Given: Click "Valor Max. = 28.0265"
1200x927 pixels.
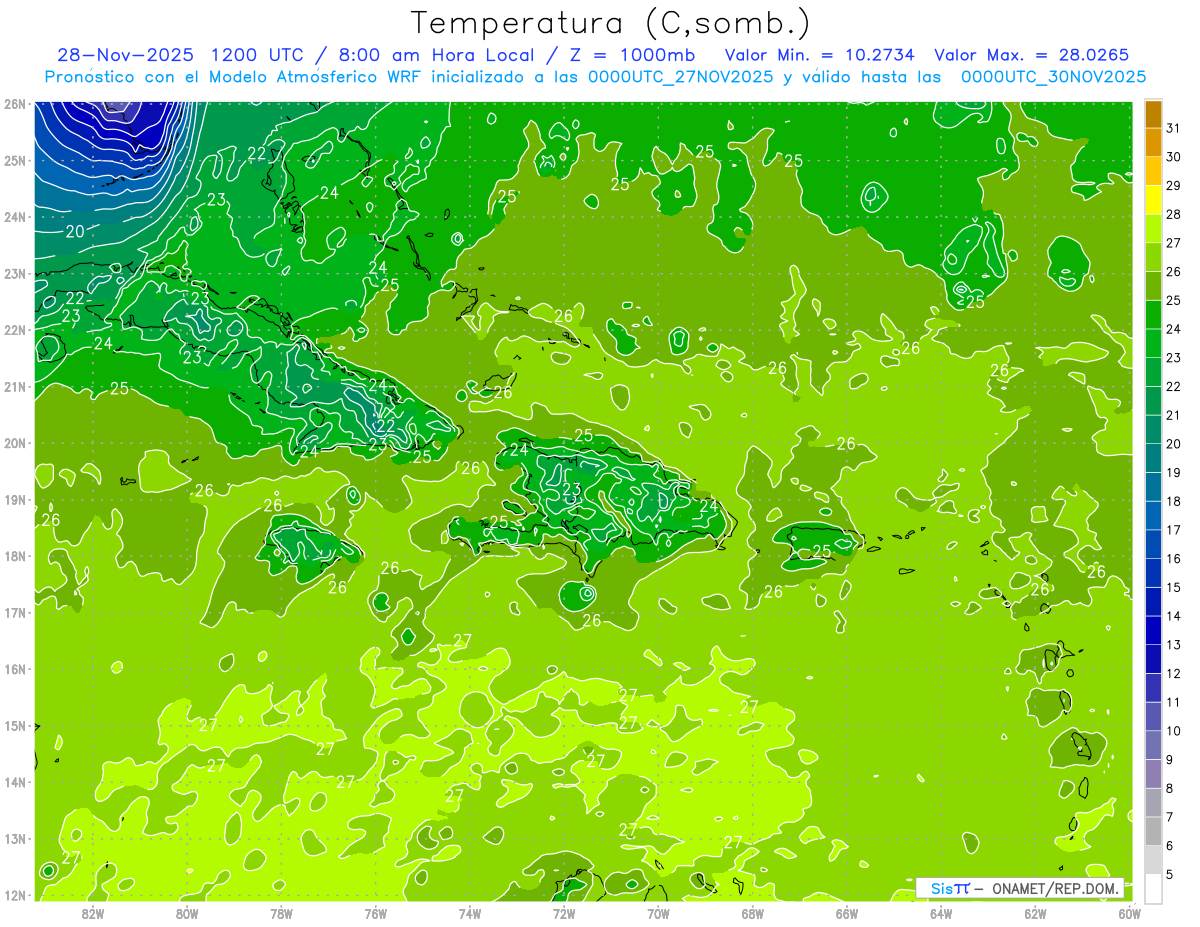Looking at the screenshot, I should (1032, 55).
